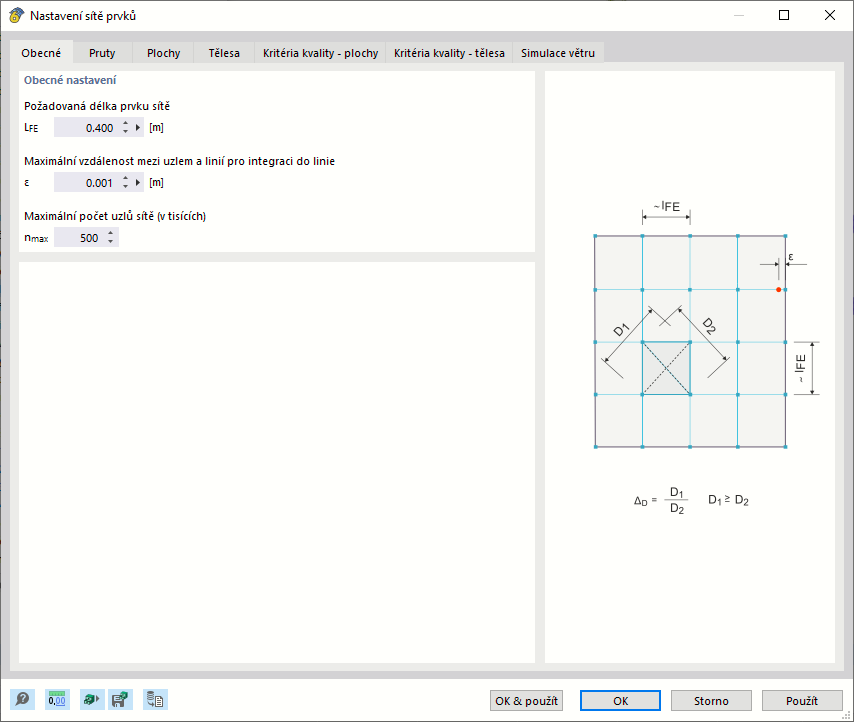
Task: Open Kritéria kvality - plochy tab
Action: [x=320, y=53]
